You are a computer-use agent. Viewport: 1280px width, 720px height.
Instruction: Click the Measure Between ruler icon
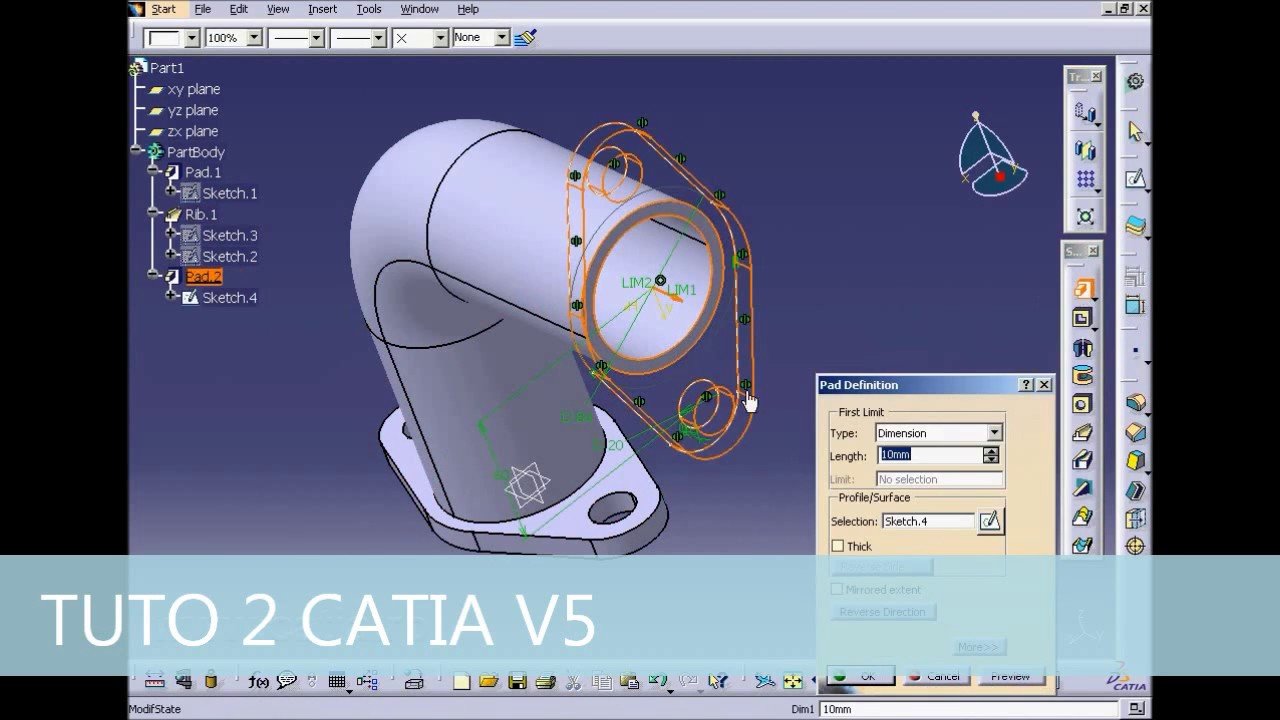click(x=154, y=682)
